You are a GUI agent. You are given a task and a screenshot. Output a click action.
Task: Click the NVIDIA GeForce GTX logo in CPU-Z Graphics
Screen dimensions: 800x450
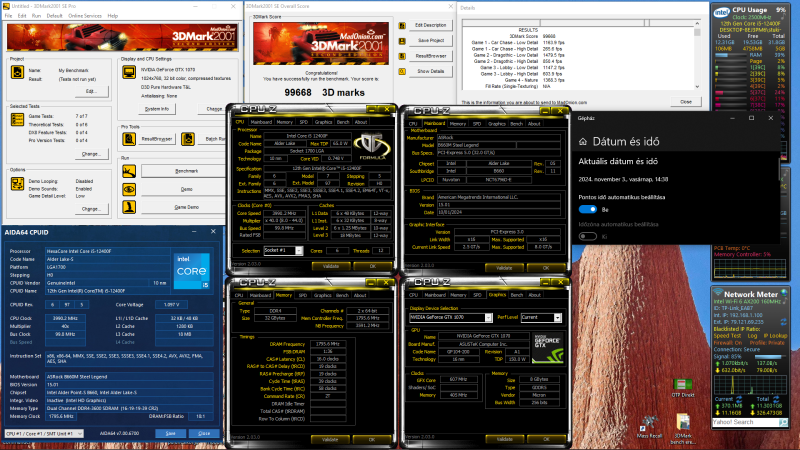point(547,348)
